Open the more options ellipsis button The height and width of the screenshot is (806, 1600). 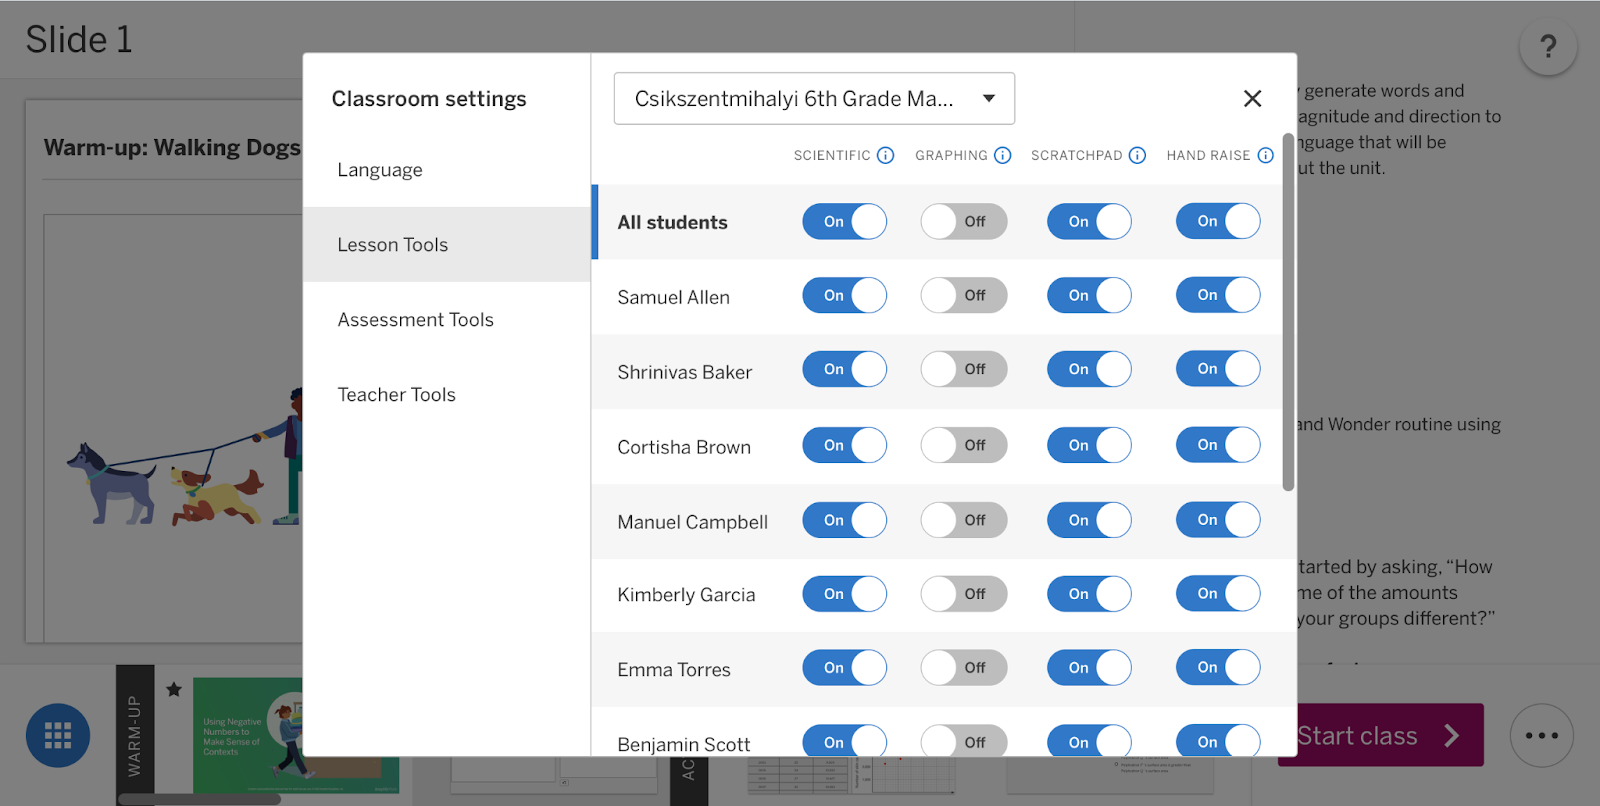[1541, 735]
